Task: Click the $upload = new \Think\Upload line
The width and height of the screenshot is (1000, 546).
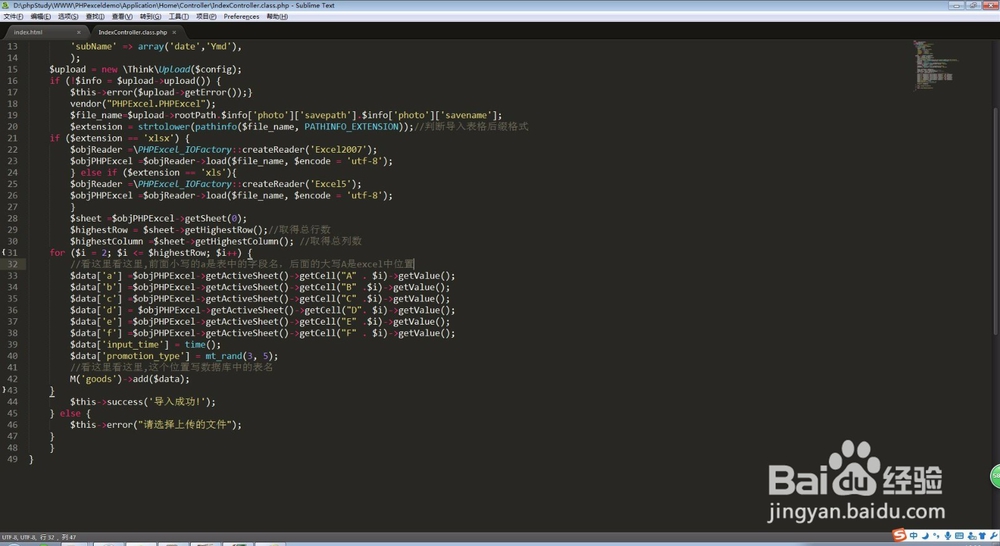Action: (x=145, y=70)
